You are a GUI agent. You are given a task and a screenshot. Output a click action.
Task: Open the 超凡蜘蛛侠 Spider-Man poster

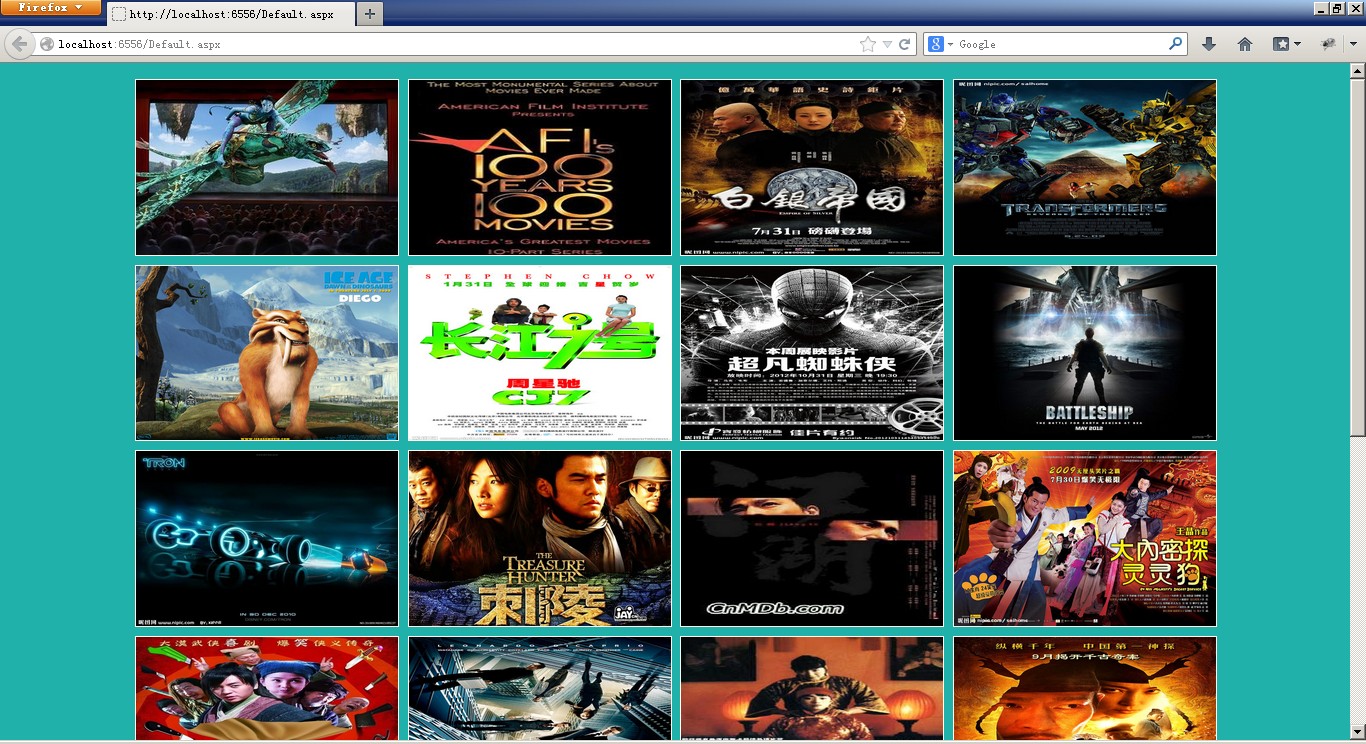coord(812,353)
